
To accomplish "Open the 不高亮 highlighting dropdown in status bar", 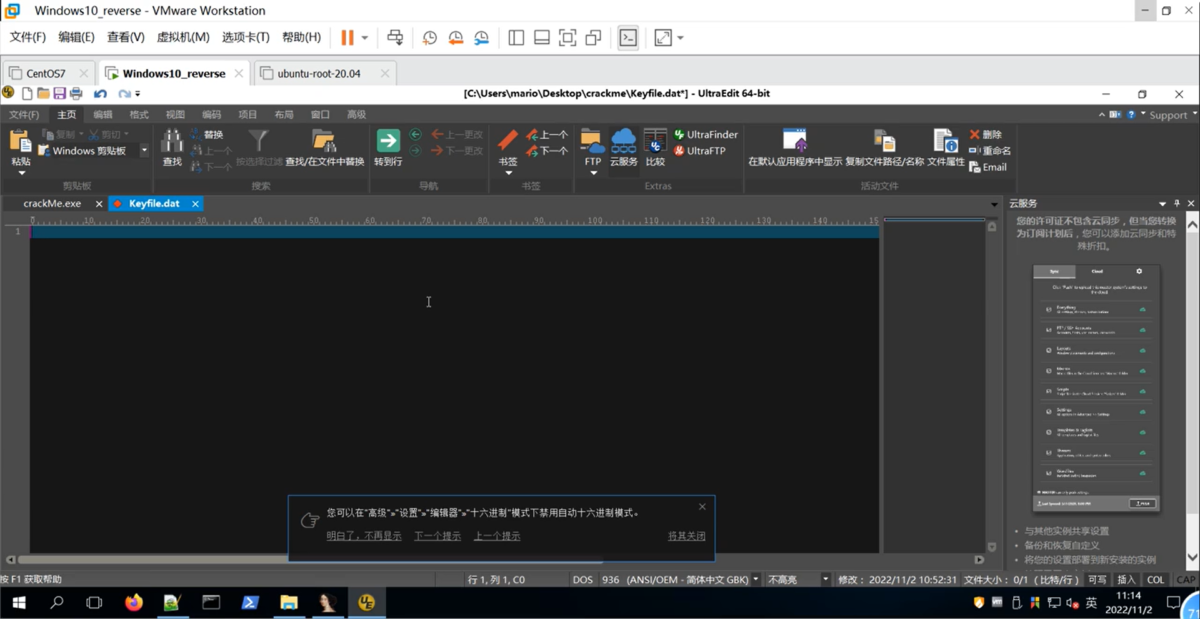I will [825, 579].
